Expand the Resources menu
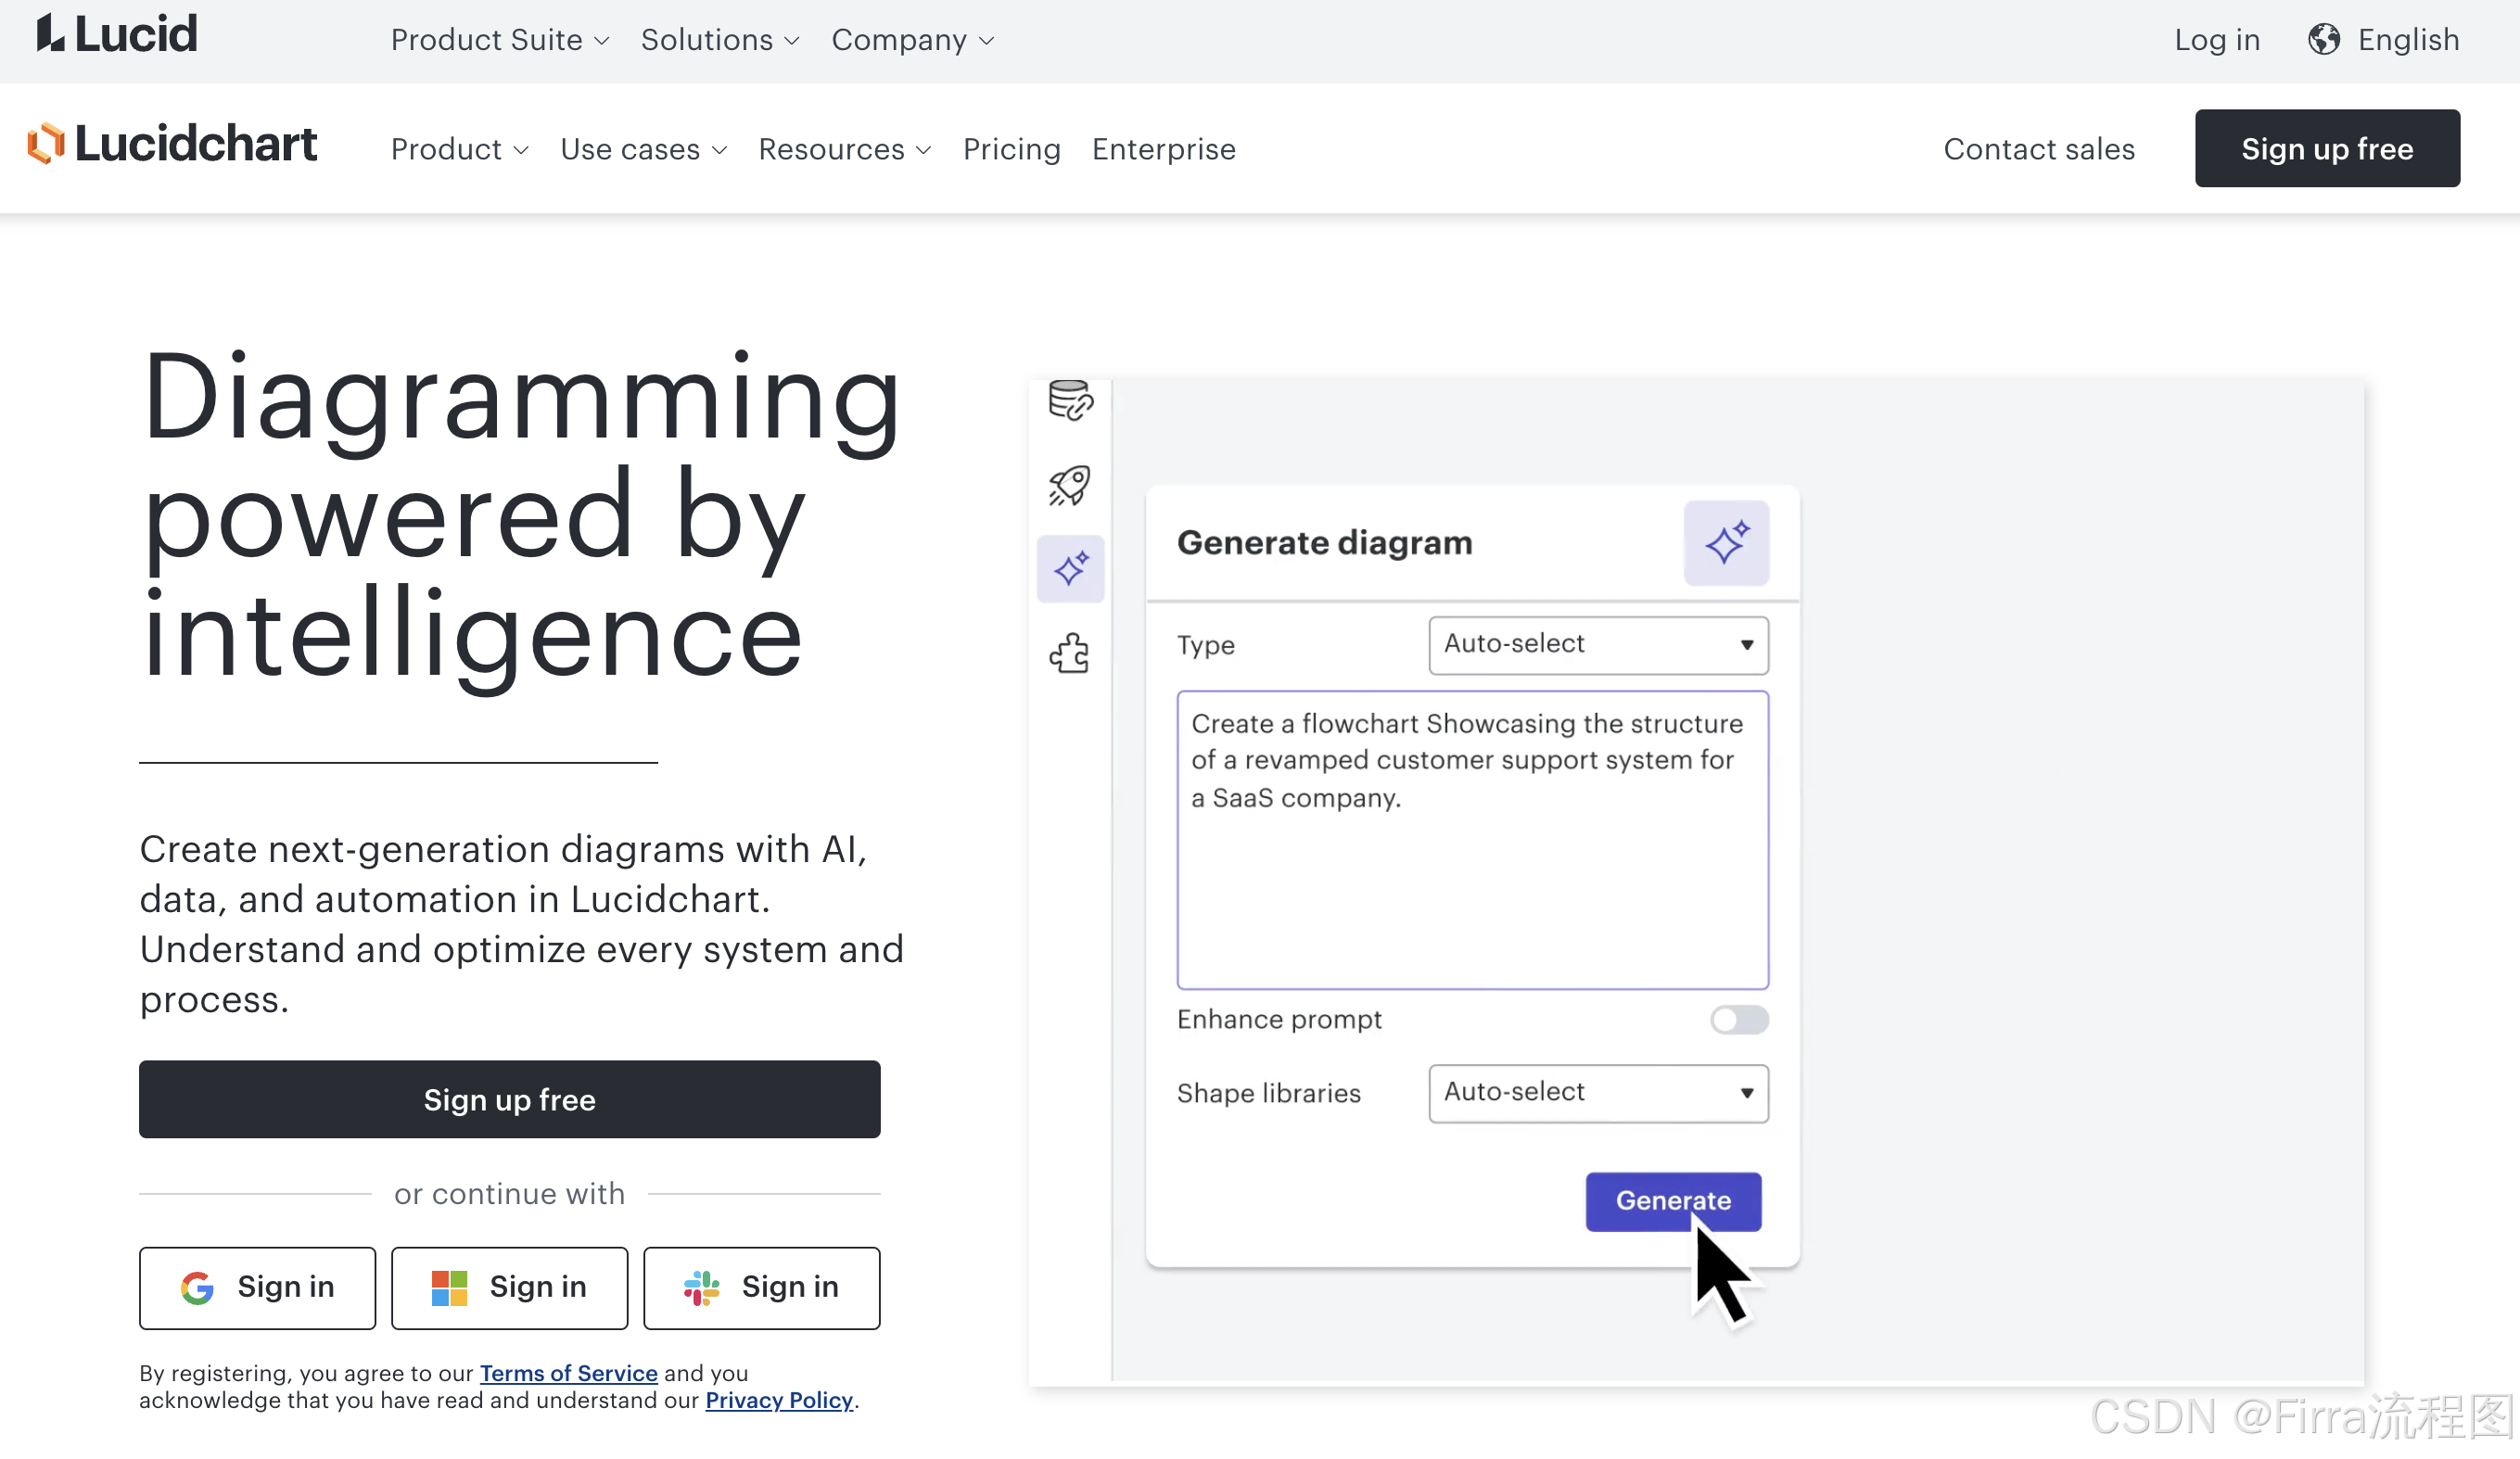2520x1459 pixels. coord(844,149)
